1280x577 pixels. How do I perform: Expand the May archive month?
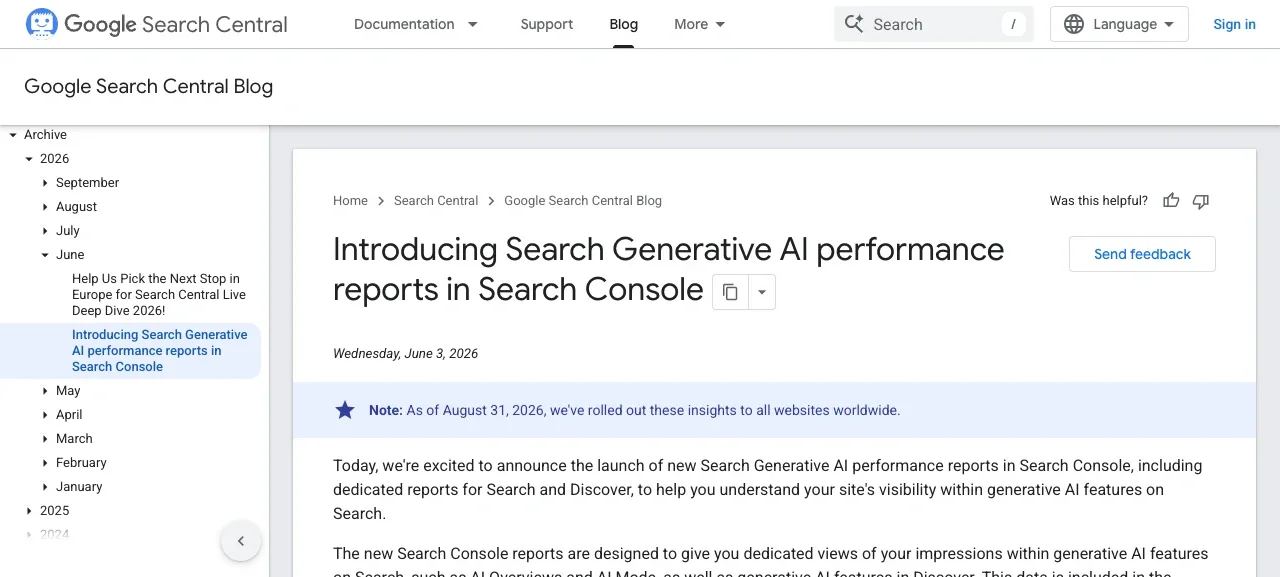45,391
